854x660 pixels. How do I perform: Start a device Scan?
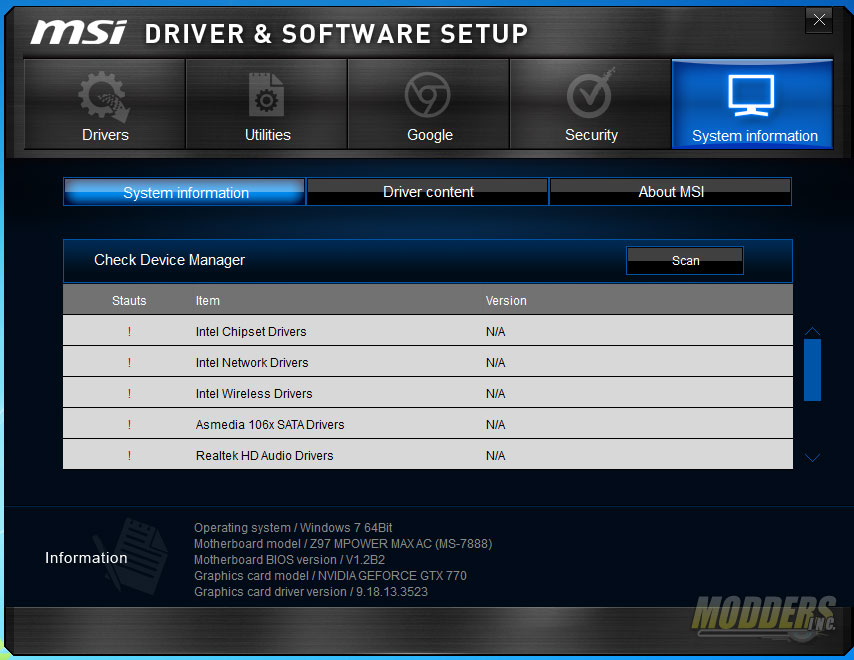(685, 261)
